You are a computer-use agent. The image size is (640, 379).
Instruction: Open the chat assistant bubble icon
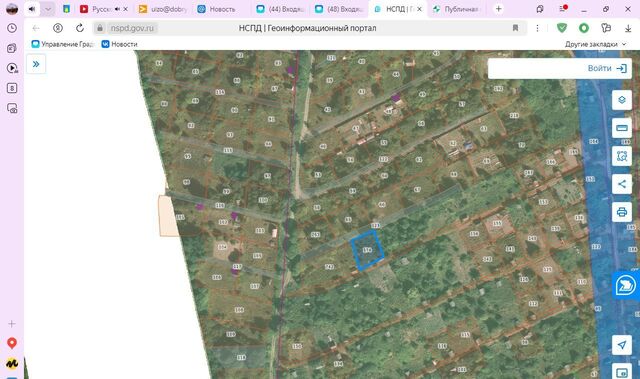(625, 285)
